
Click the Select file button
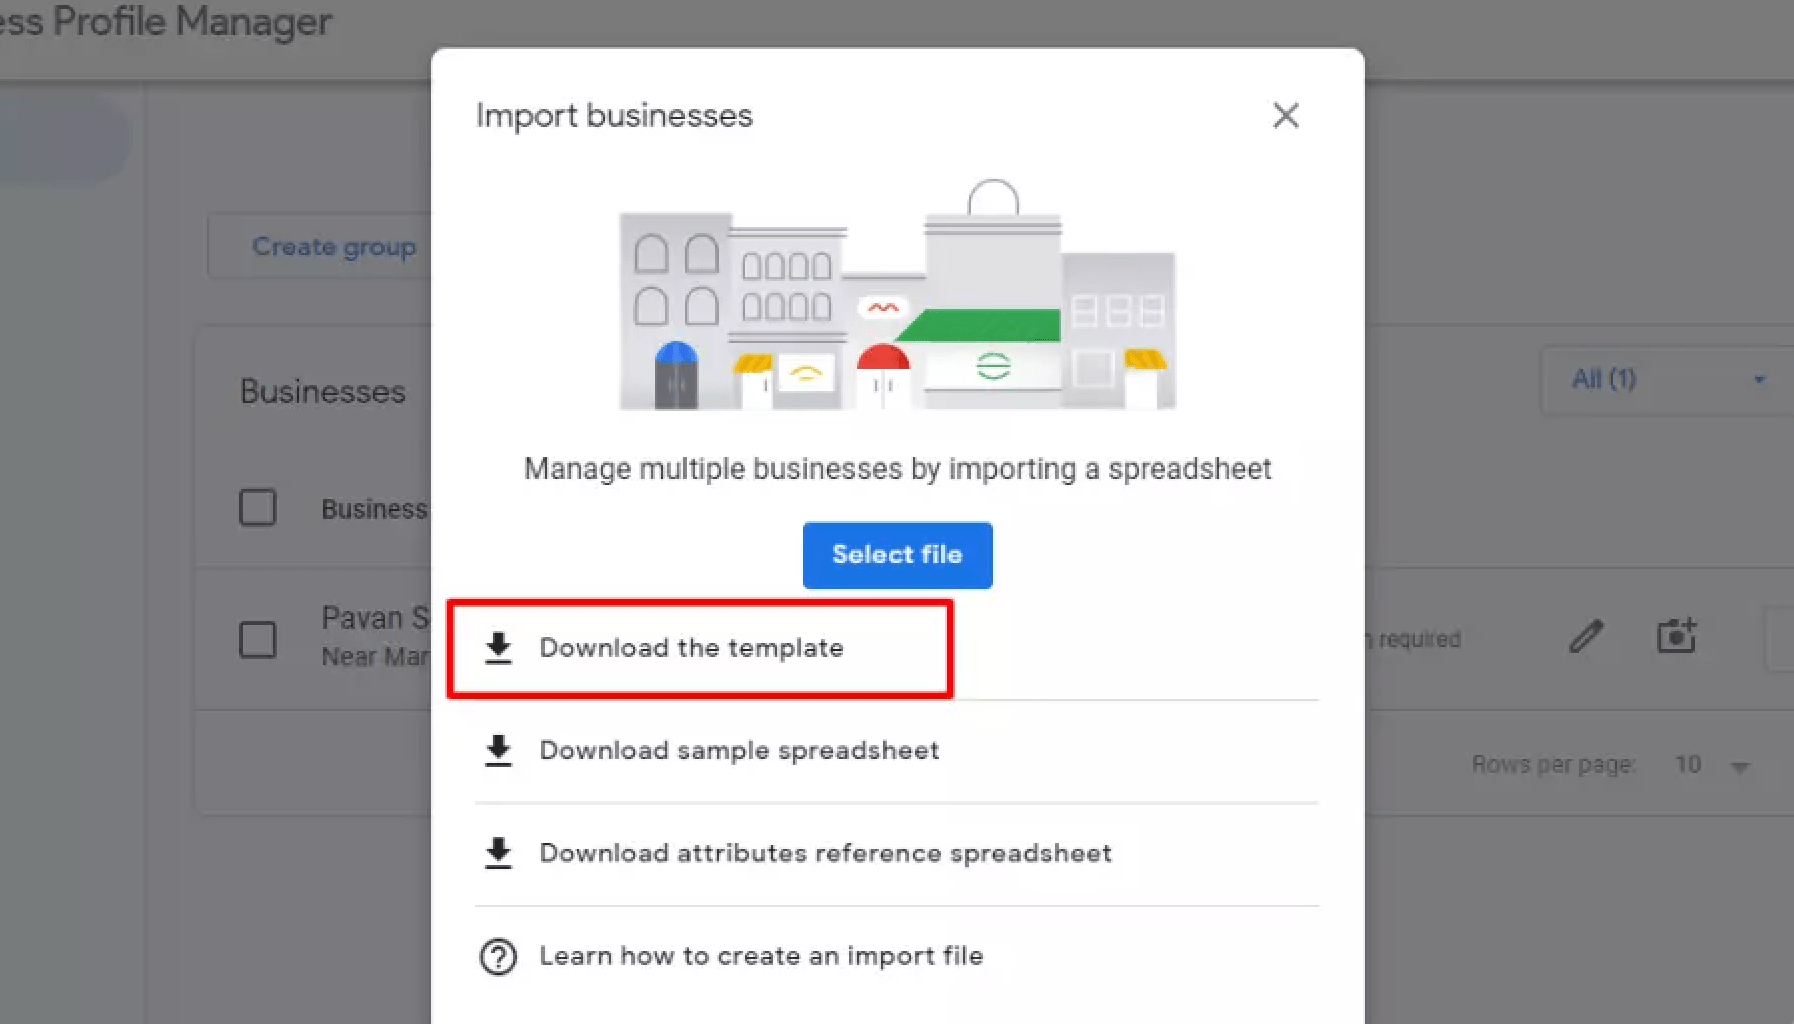tap(897, 555)
